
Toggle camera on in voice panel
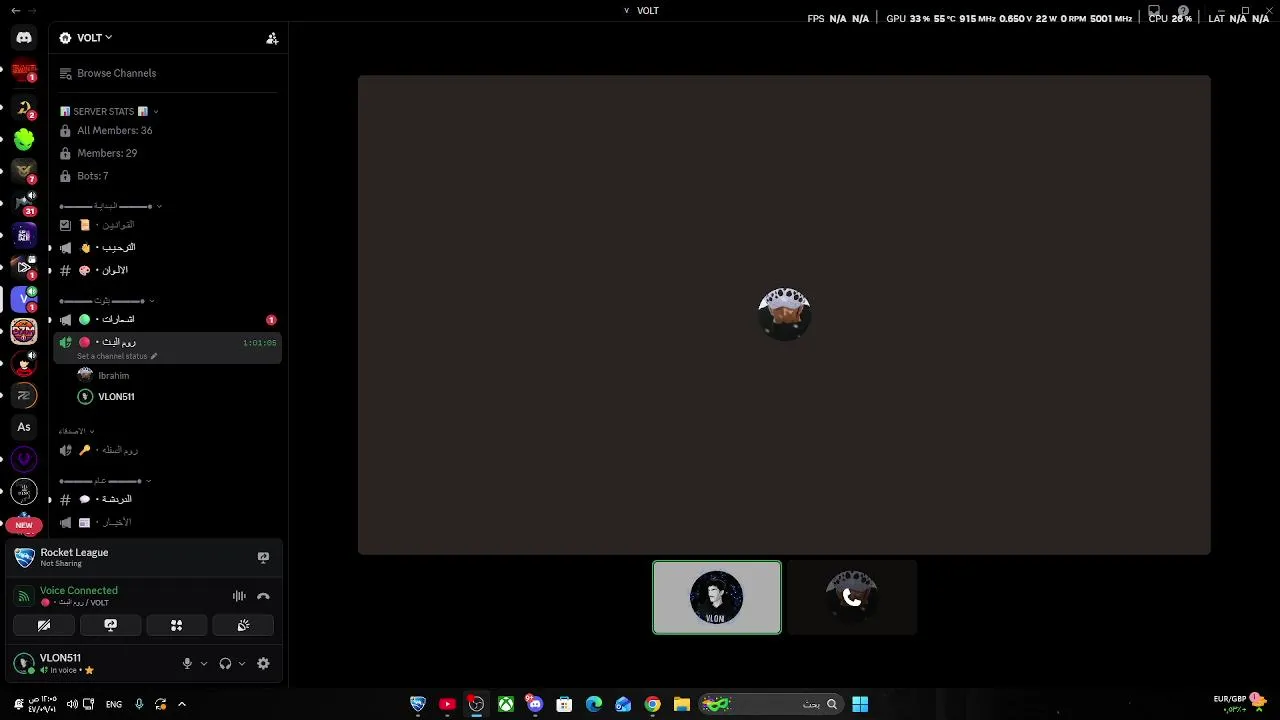click(44, 625)
